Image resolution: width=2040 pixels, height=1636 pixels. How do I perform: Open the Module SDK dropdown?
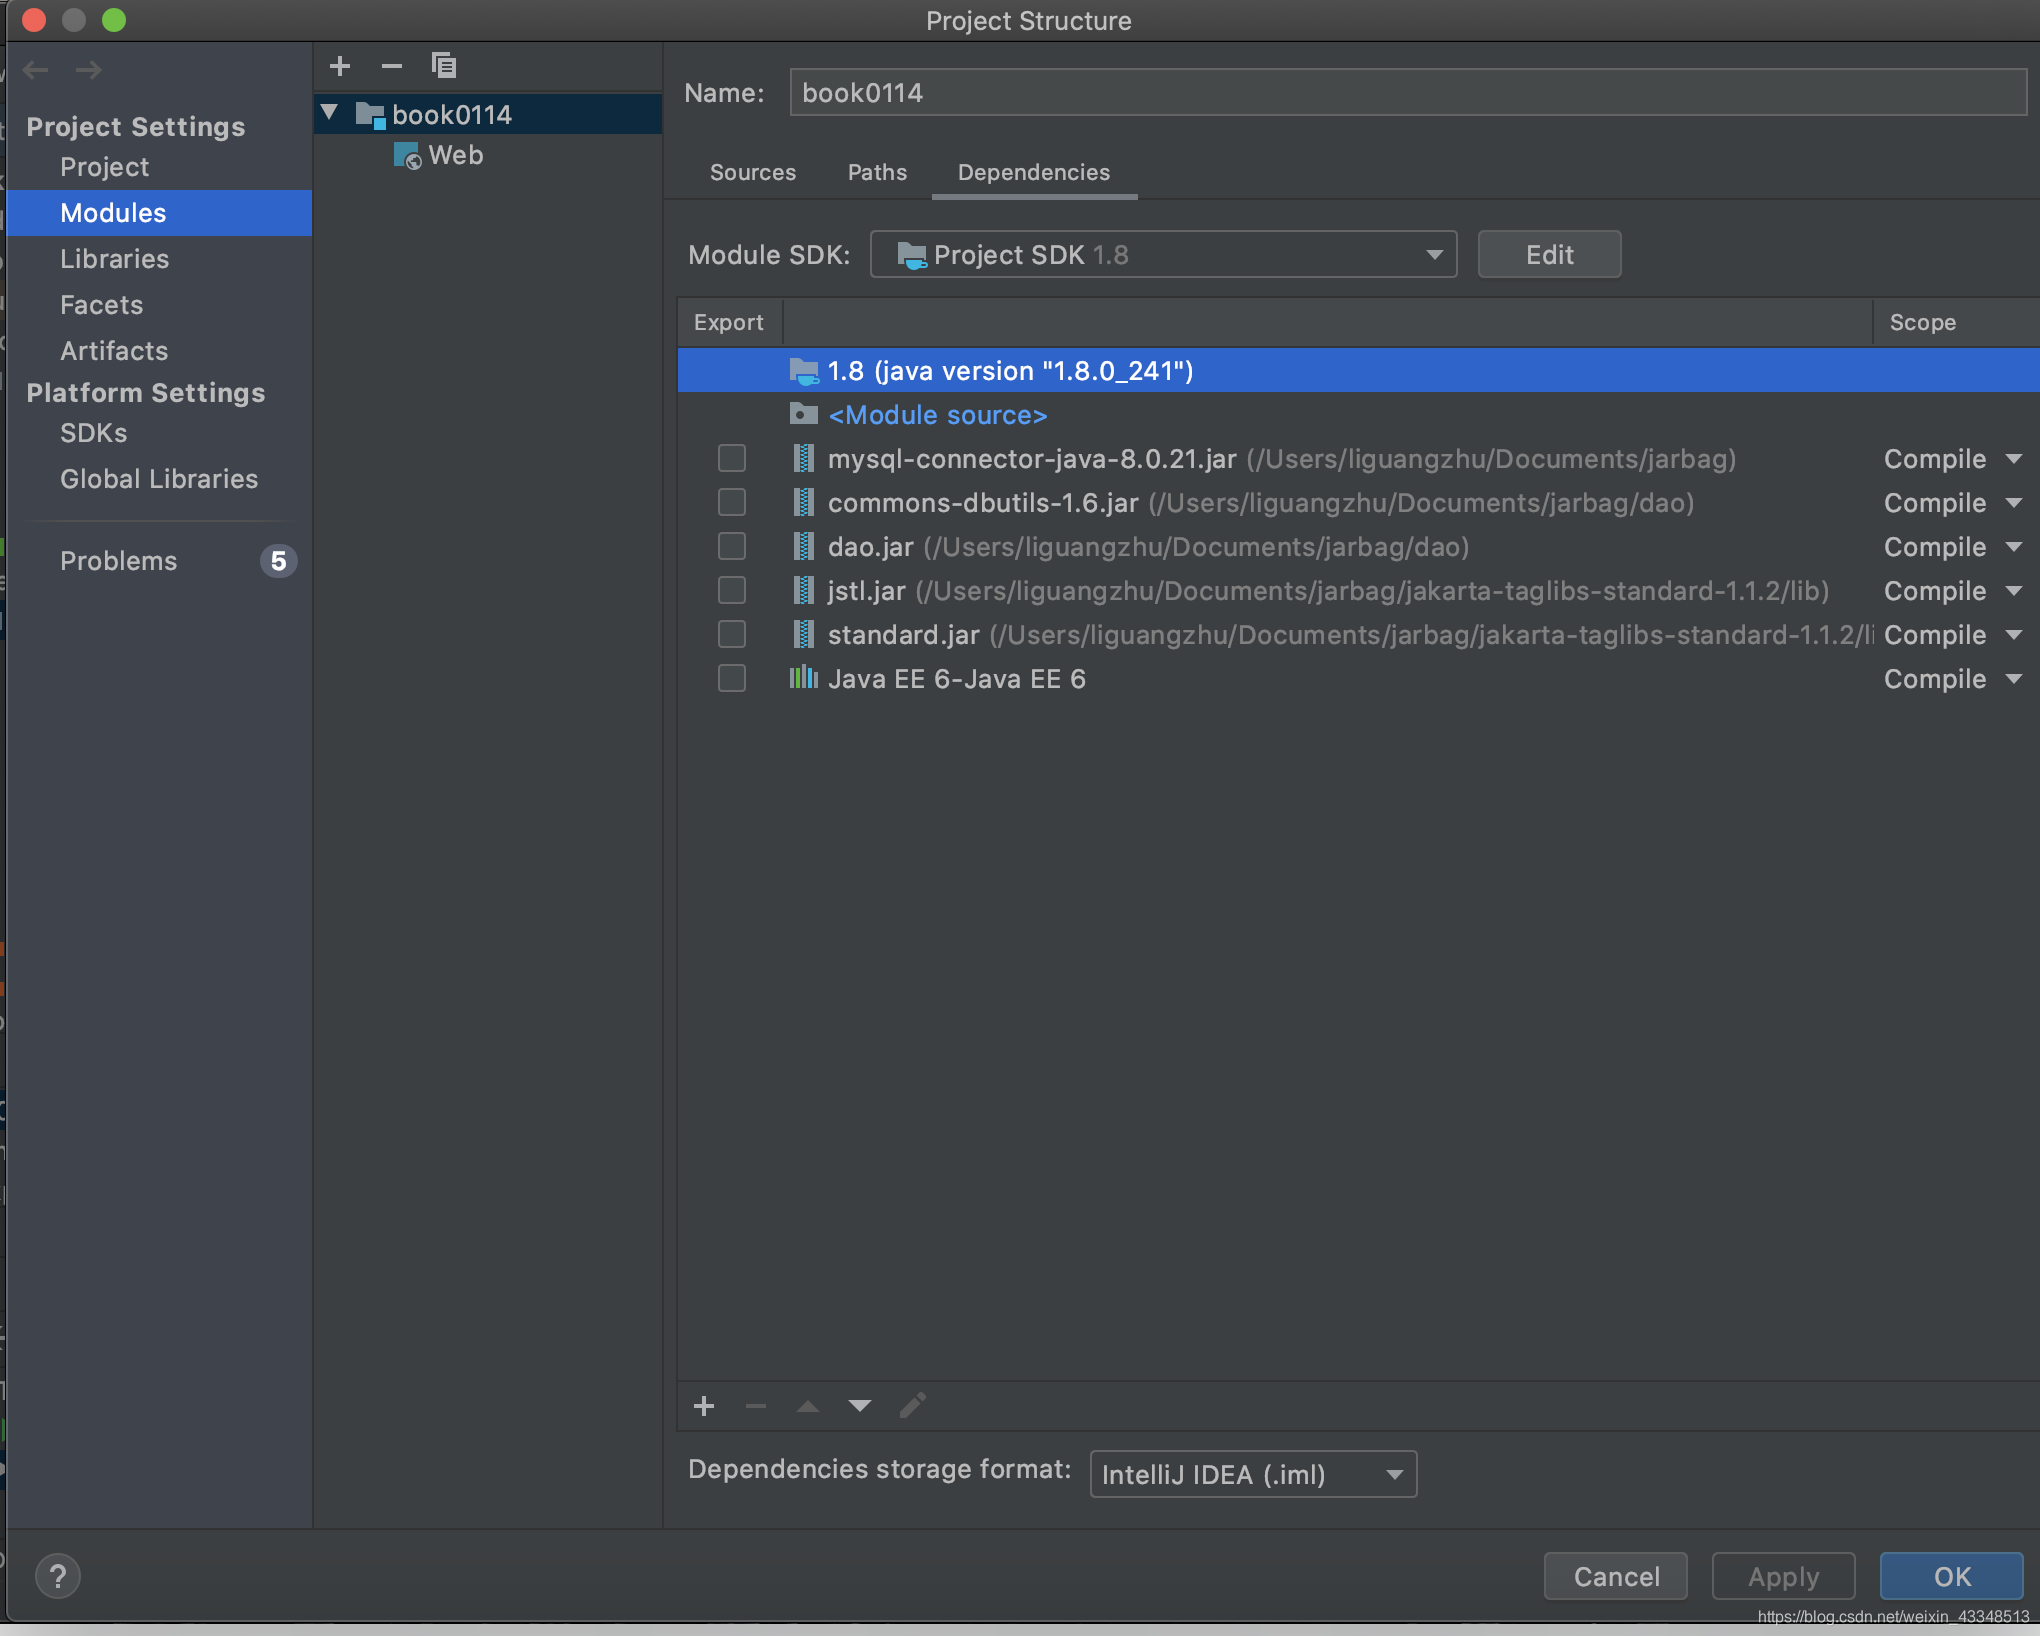[x=1164, y=254]
